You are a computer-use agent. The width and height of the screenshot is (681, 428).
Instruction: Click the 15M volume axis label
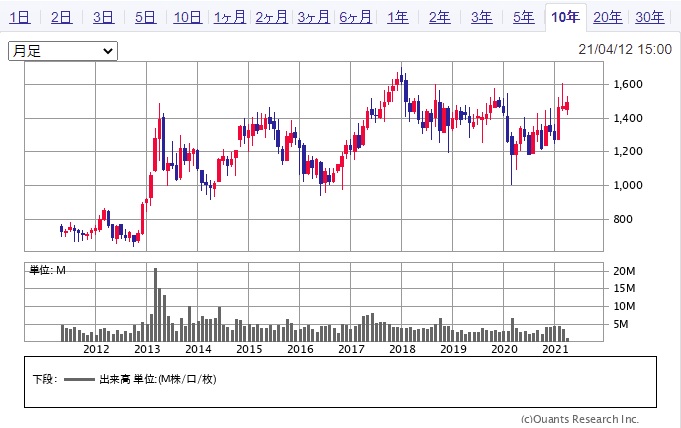[624, 289]
